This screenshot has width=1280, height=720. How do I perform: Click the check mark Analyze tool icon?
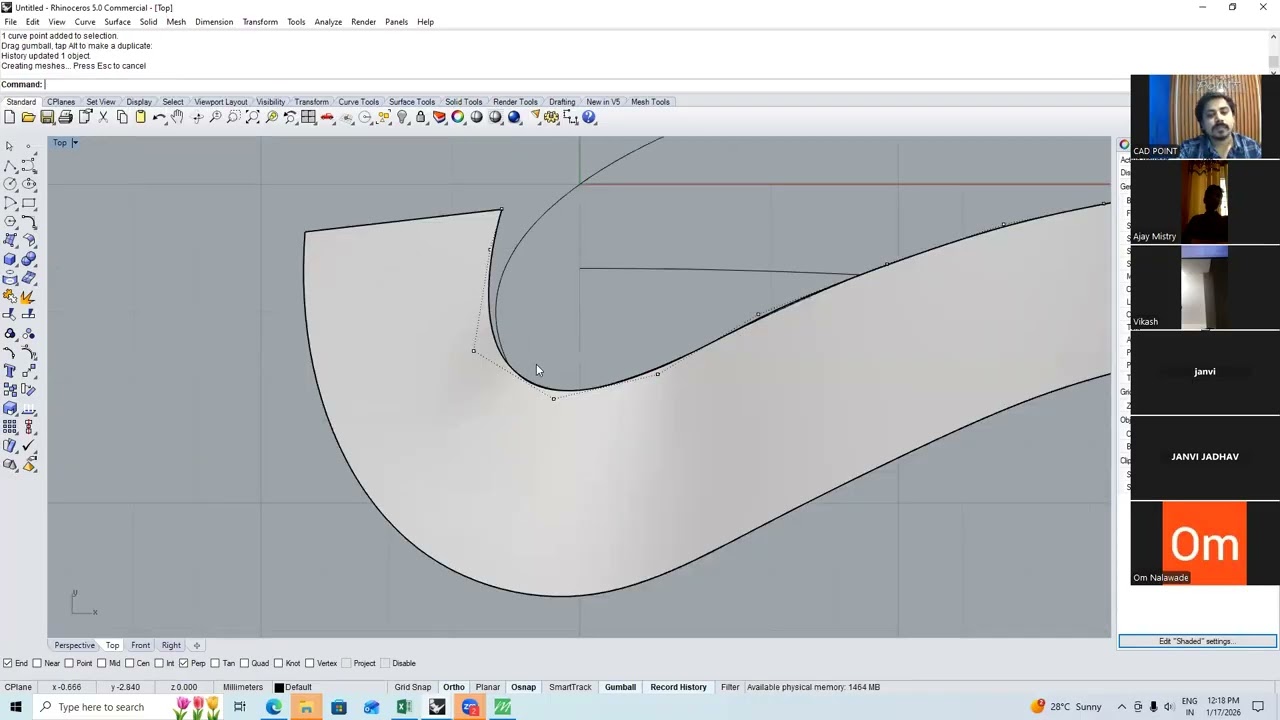pos(28,446)
